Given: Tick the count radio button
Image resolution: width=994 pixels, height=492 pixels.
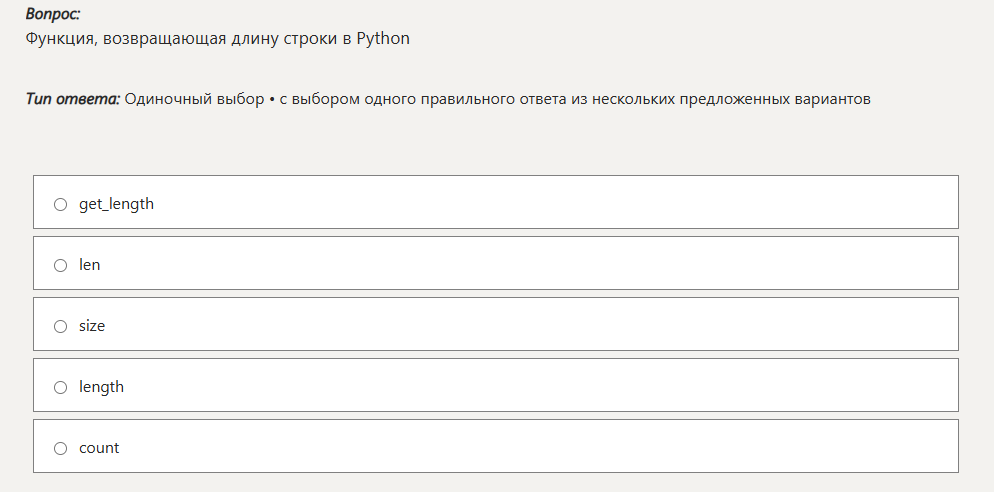Looking at the screenshot, I should click(x=60, y=448).
